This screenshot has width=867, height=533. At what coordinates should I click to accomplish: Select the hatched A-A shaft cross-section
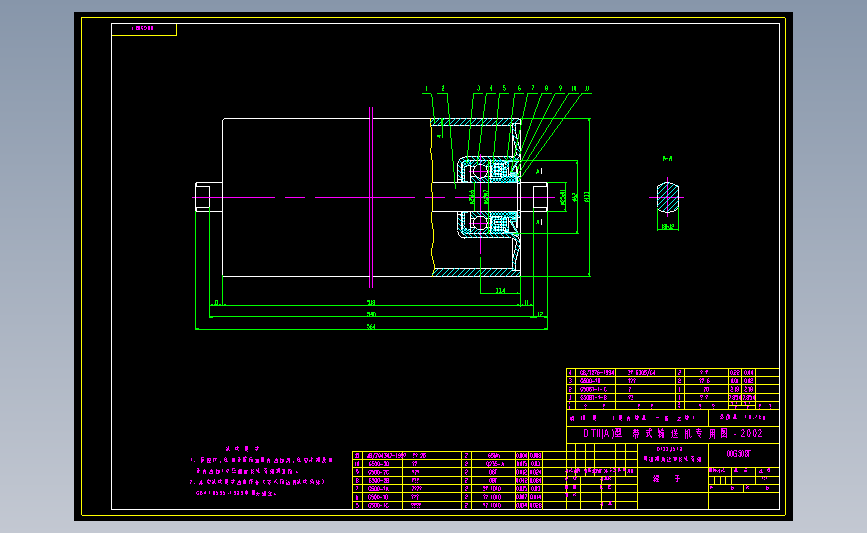[x=667, y=197]
